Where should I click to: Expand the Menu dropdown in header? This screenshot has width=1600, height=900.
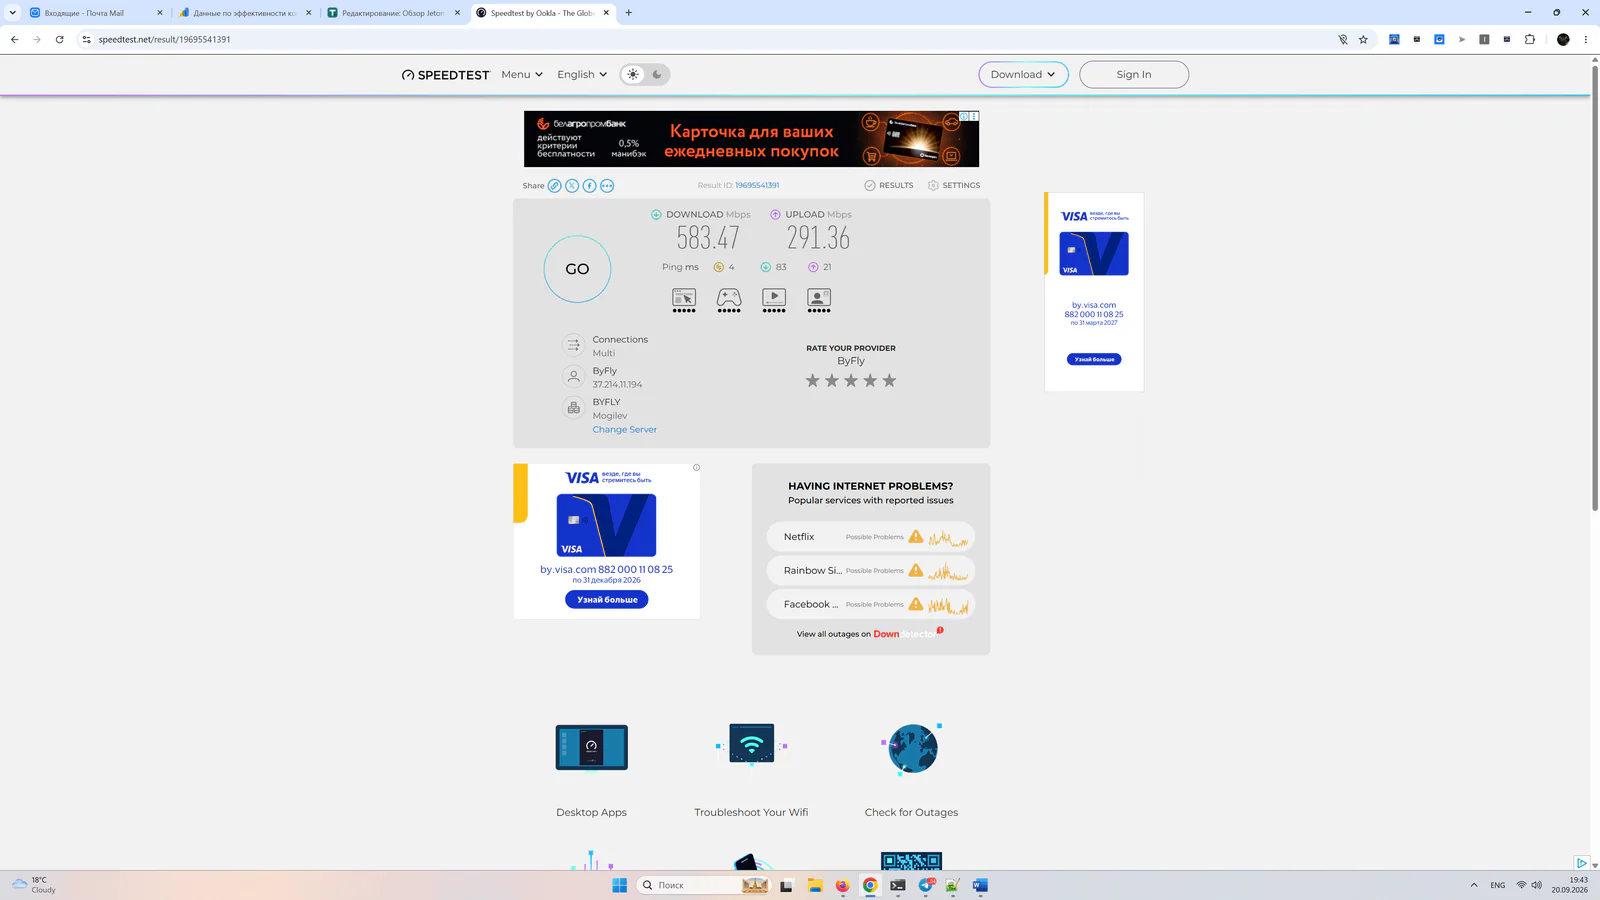tap(522, 75)
